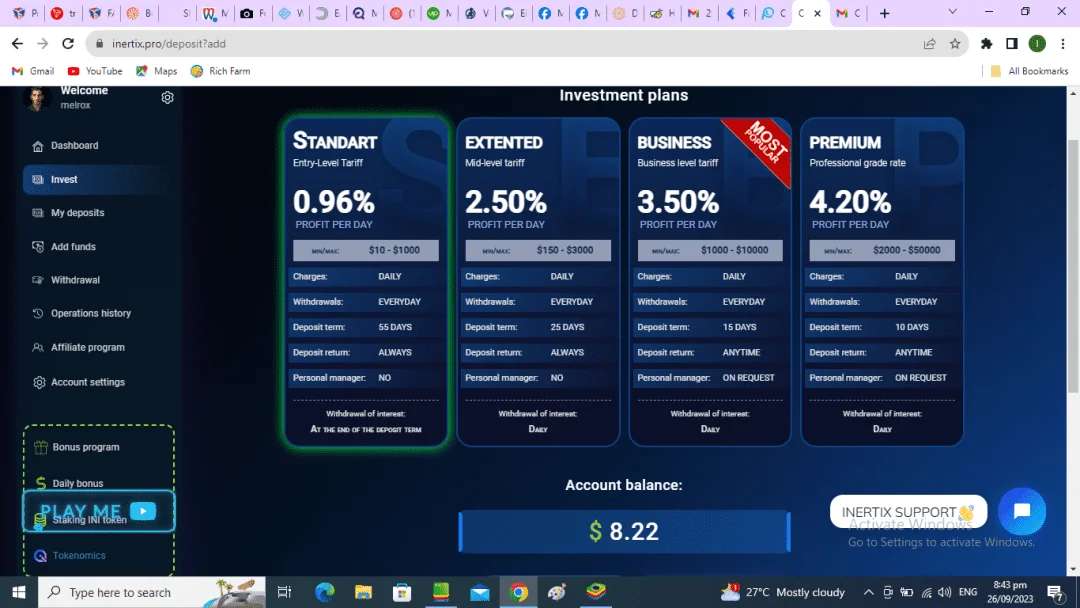Claim the Daily bonus
1080x608 pixels.
(77, 483)
